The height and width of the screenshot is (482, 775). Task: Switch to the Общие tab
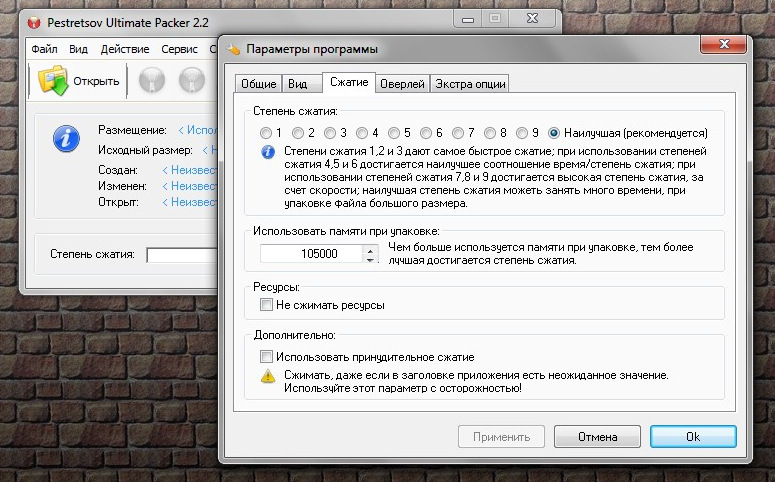pyautogui.click(x=258, y=84)
